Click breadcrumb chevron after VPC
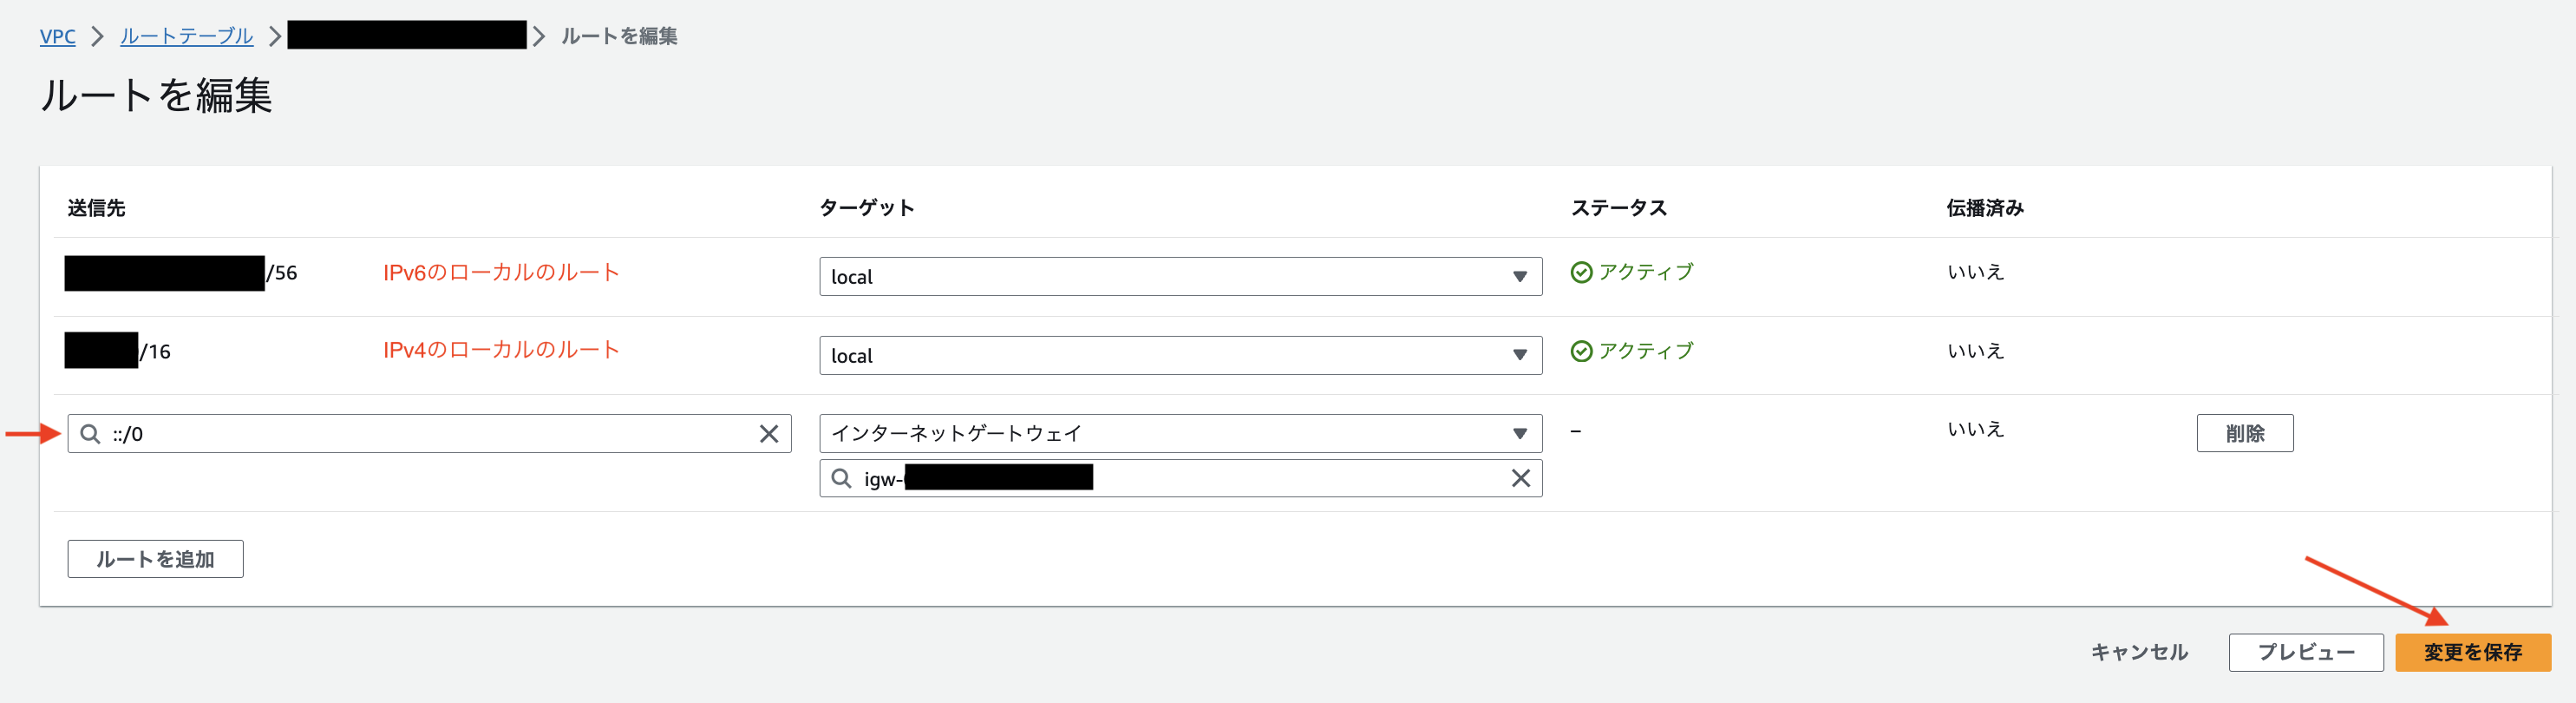The height and width of the screenshot is (703, 2576). click(97, 36)
